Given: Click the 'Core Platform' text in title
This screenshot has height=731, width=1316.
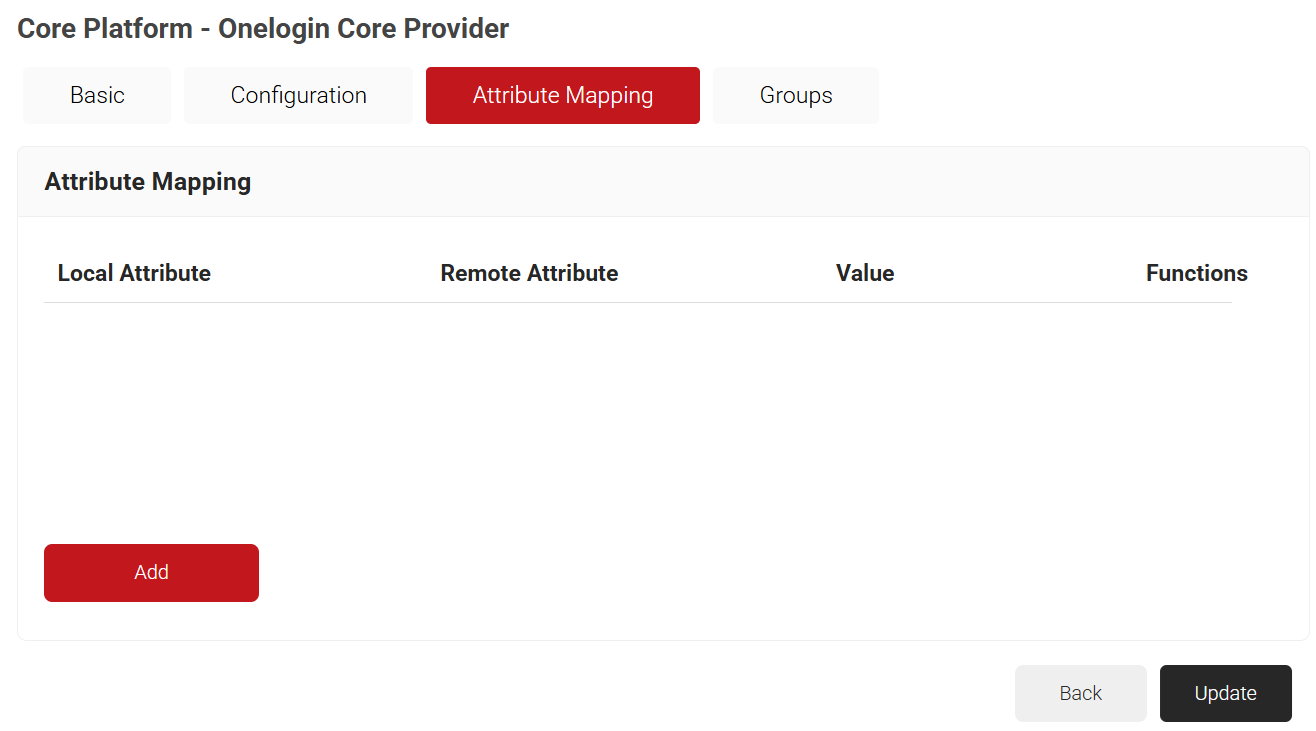Looking at the screenshot, I should pos(105,29).
